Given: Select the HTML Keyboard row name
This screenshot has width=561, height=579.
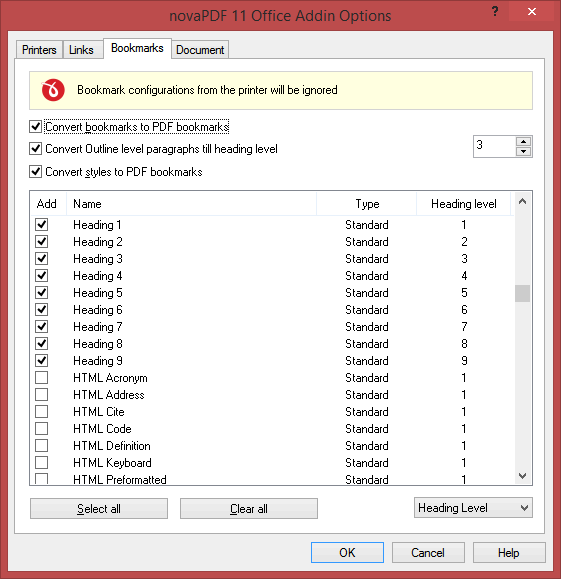Looking at the screenshot, I should pyautogui.click(x=112, y=462).
